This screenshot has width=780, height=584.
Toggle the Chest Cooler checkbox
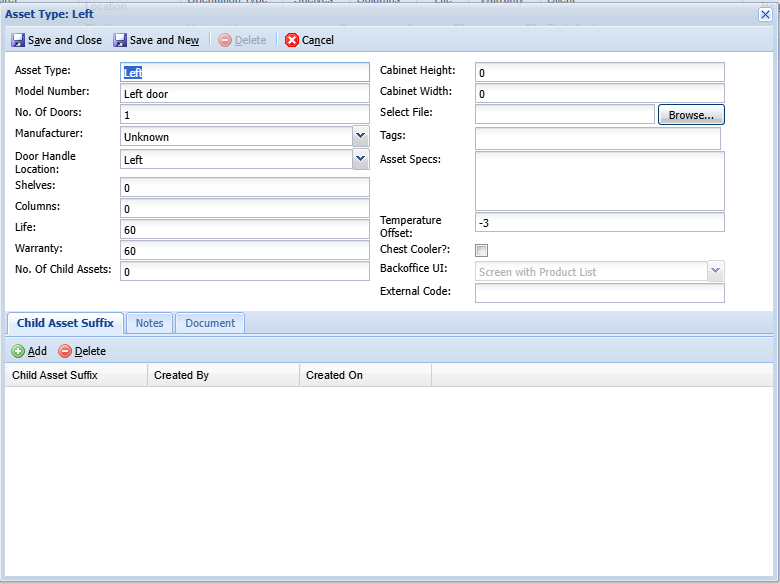click(481, 250)
